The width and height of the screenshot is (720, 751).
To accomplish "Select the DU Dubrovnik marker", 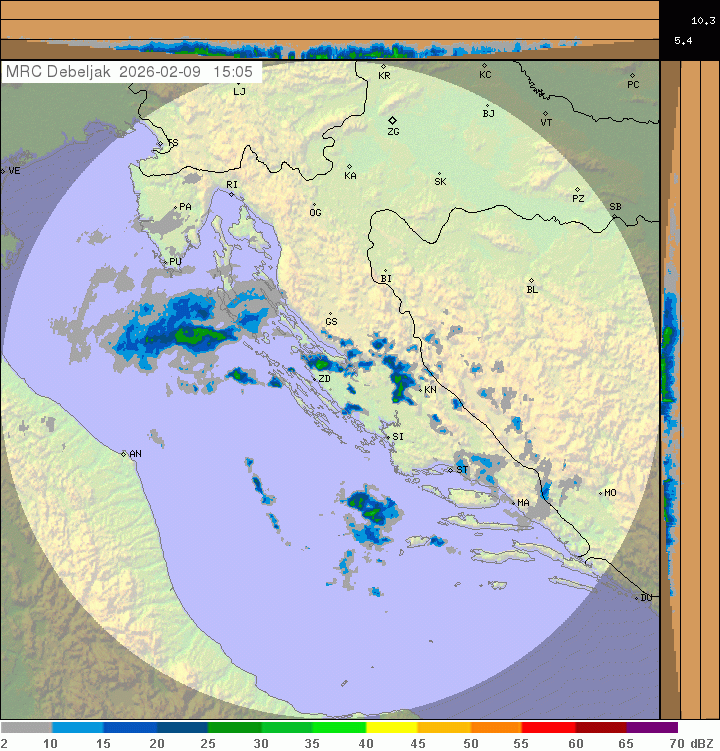I will (637, 598).
